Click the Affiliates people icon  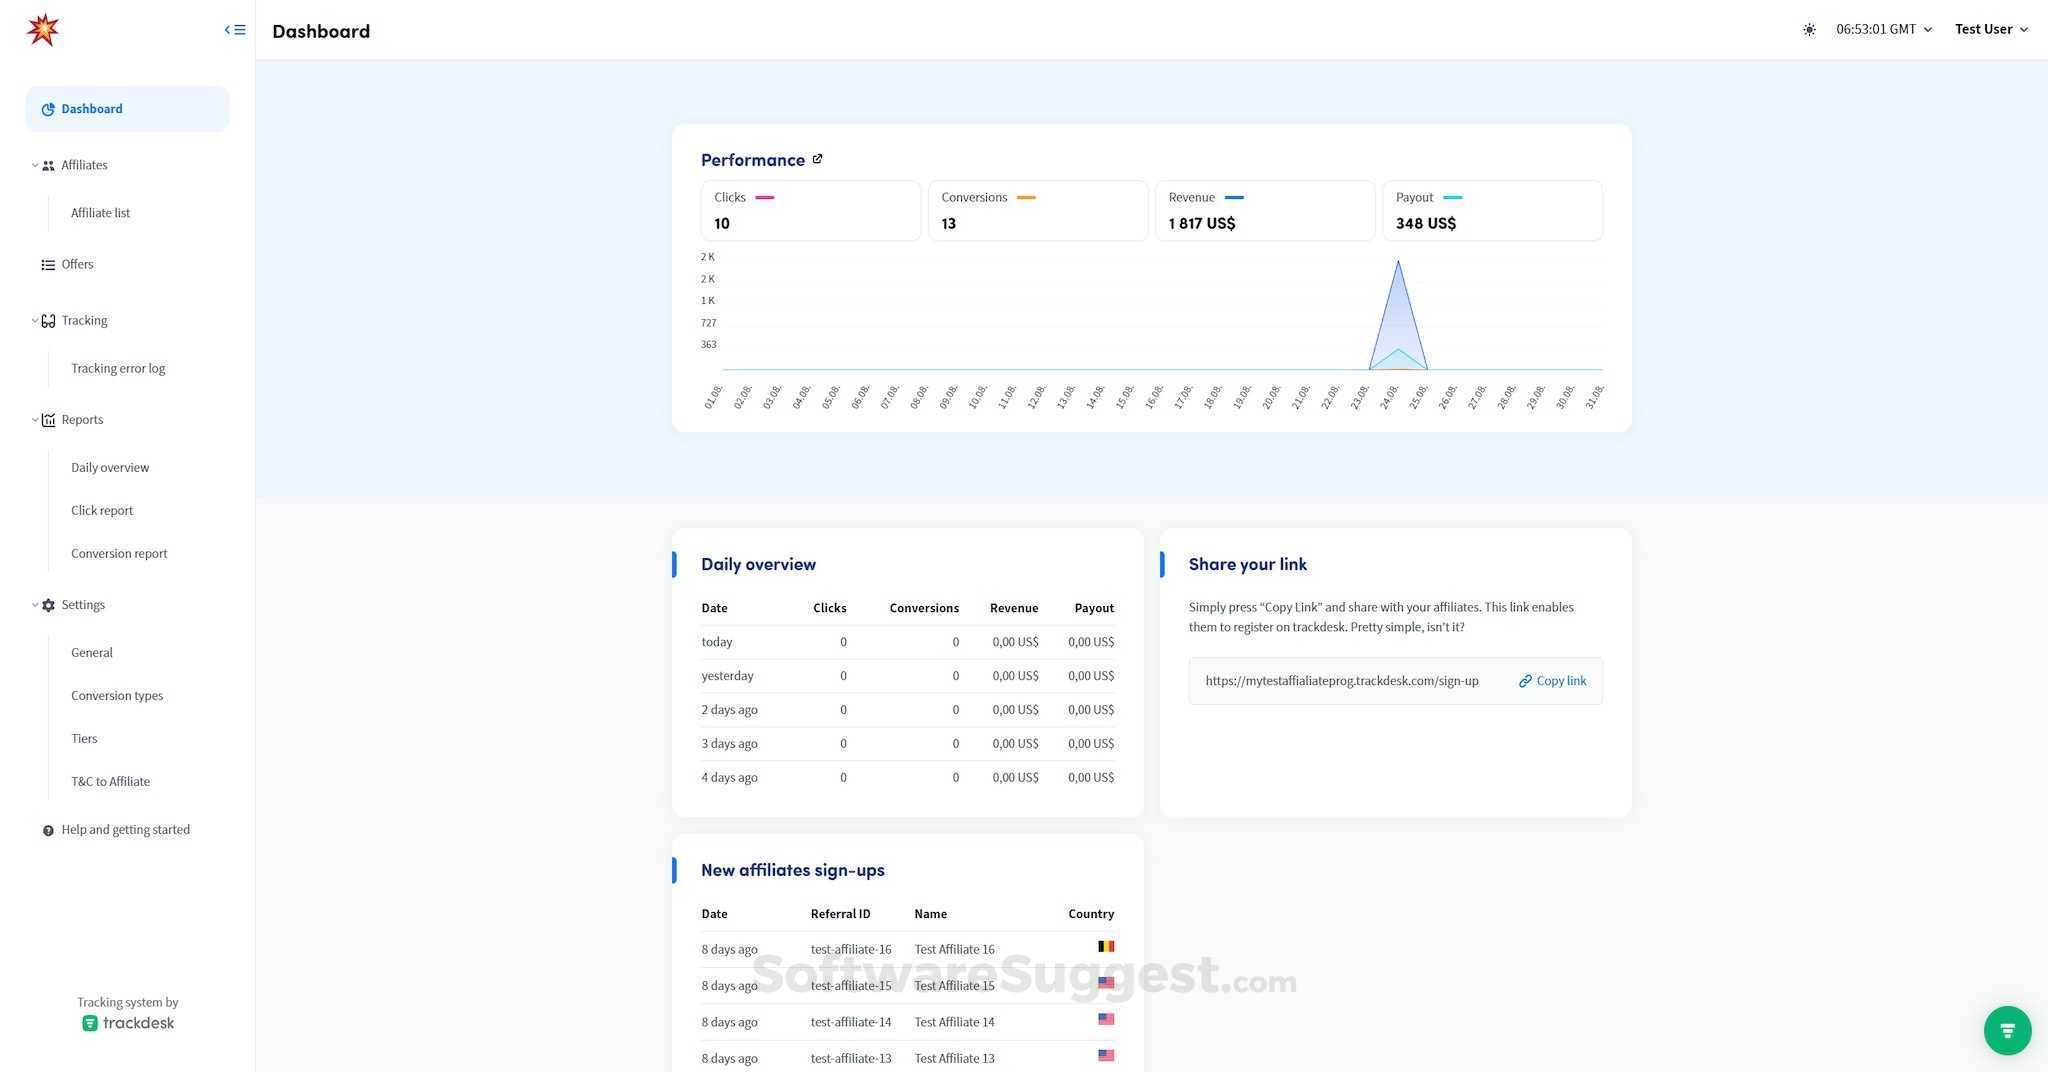pos(48,165)
